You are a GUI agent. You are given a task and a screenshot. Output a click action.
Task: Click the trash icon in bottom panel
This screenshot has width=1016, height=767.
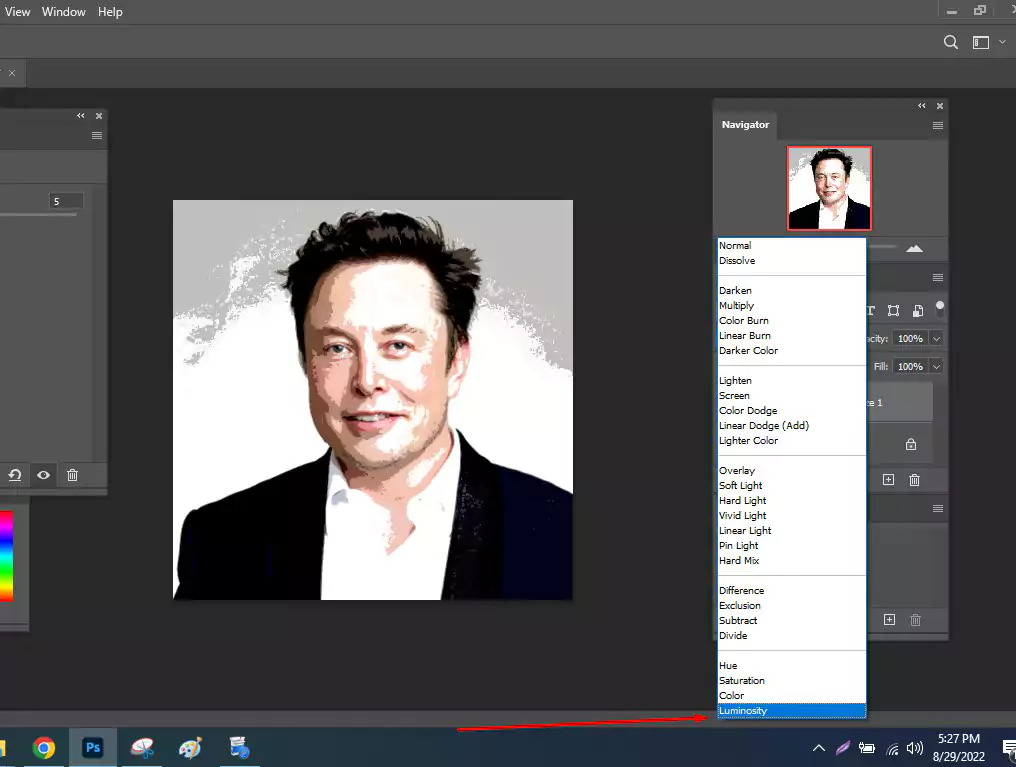coord(916,620)
